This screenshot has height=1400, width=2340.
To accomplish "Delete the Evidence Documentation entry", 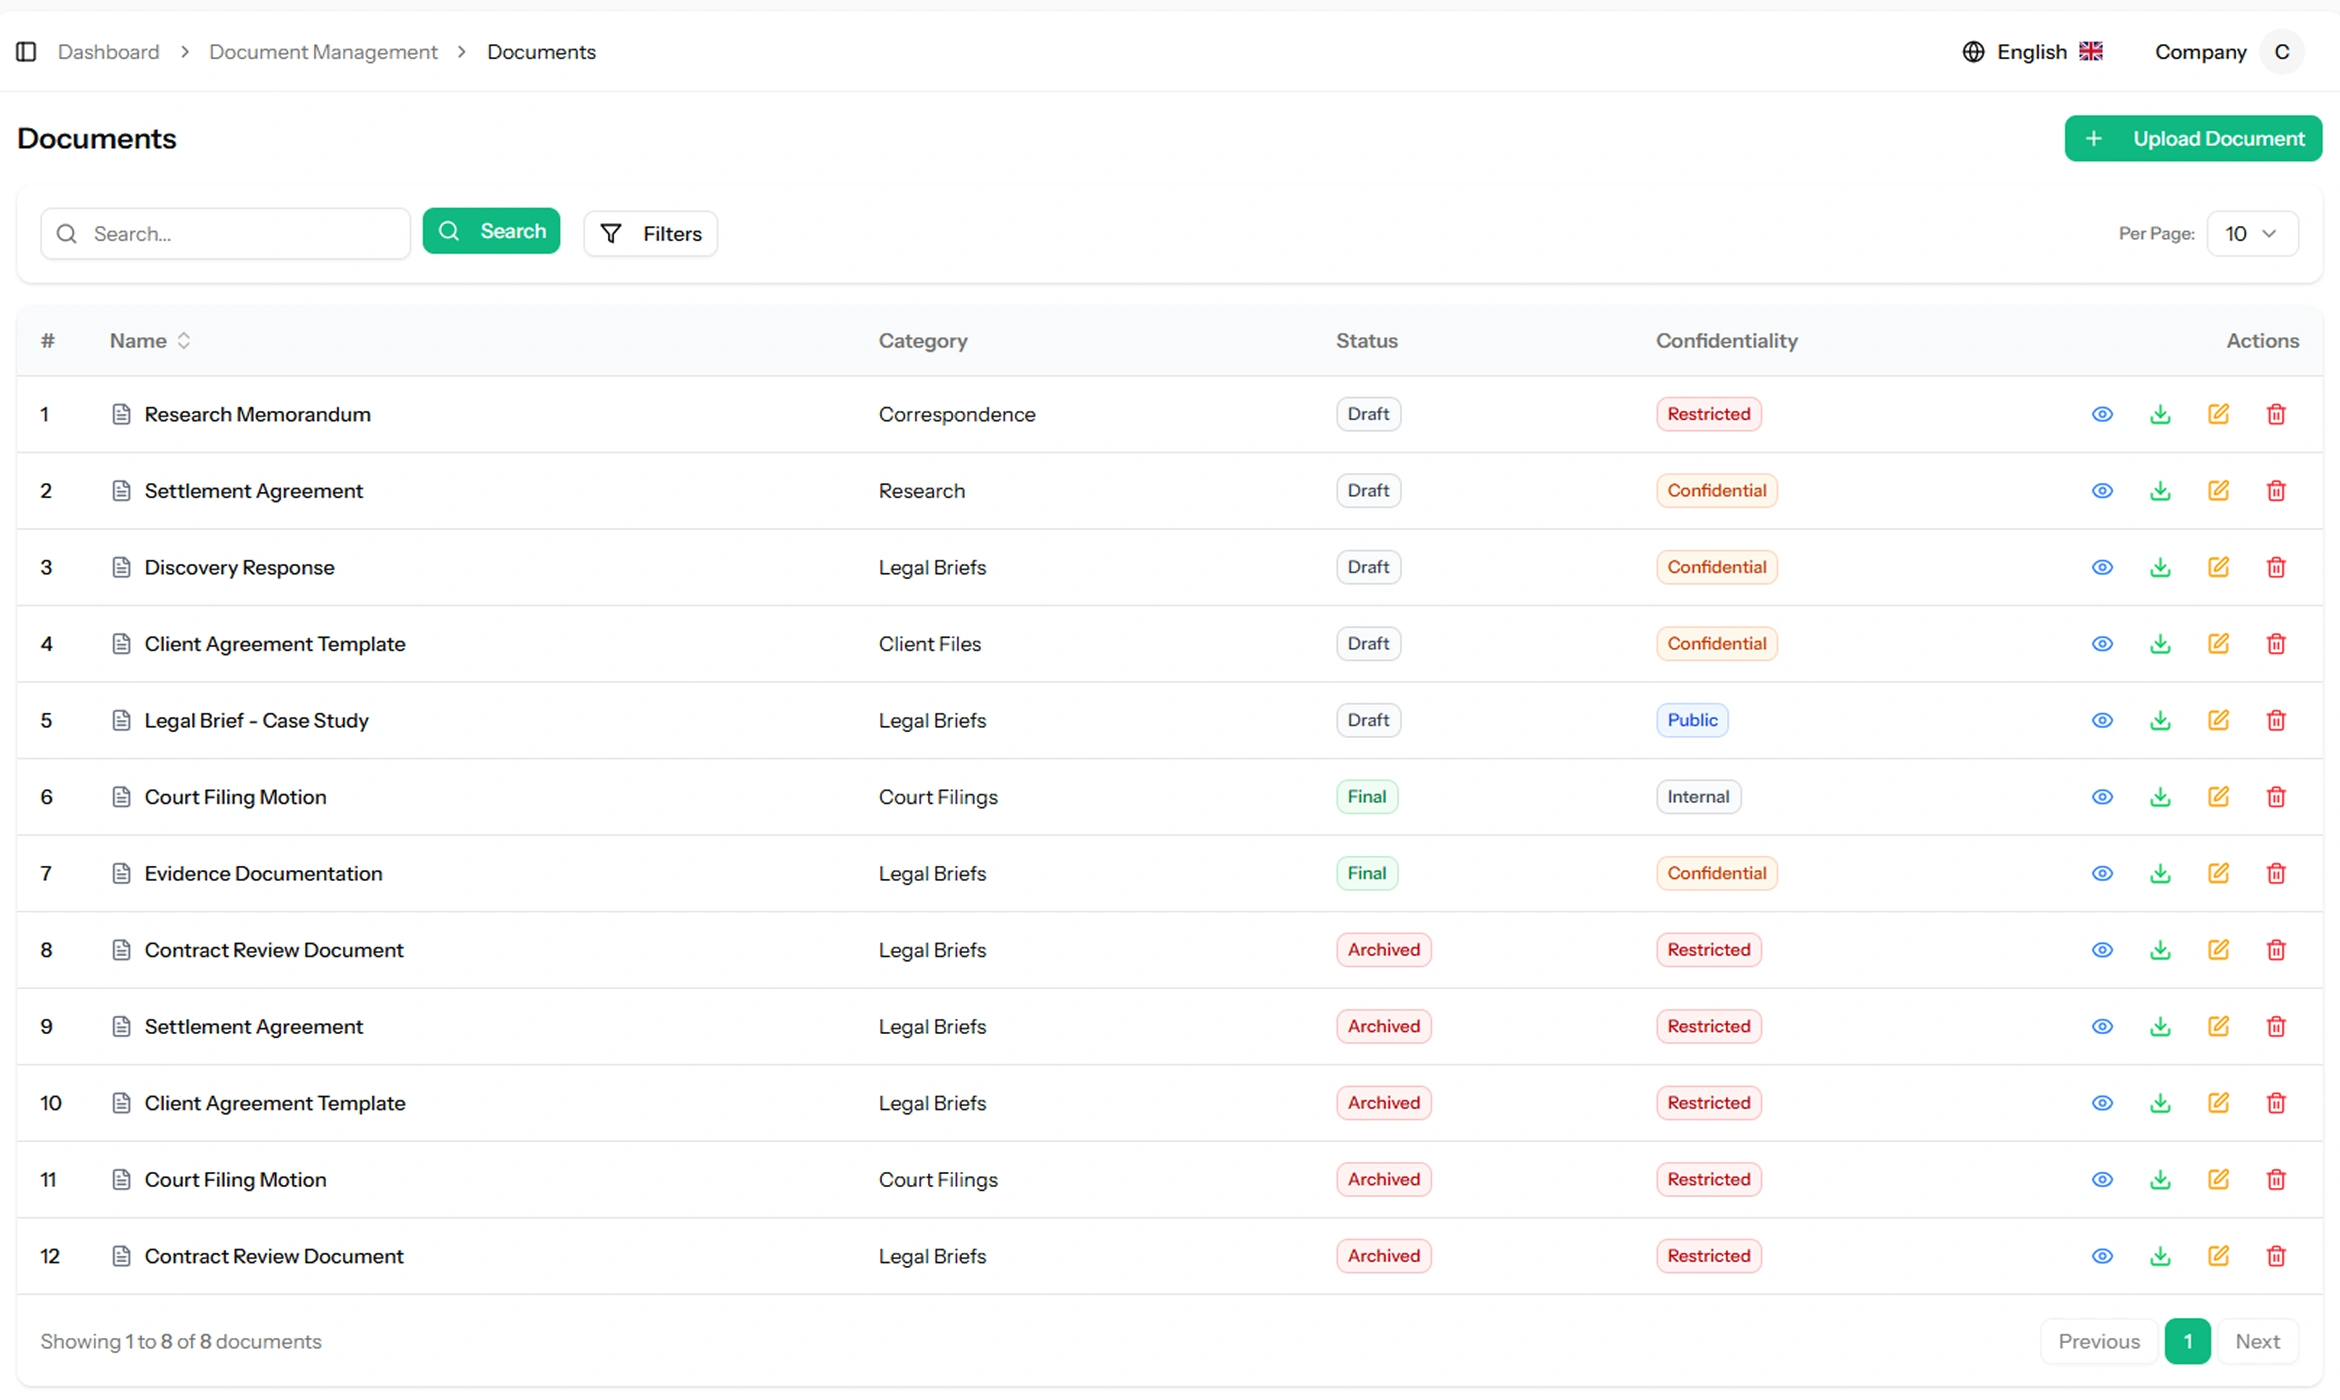I will pyautogui.click(x=2276, y=873).
